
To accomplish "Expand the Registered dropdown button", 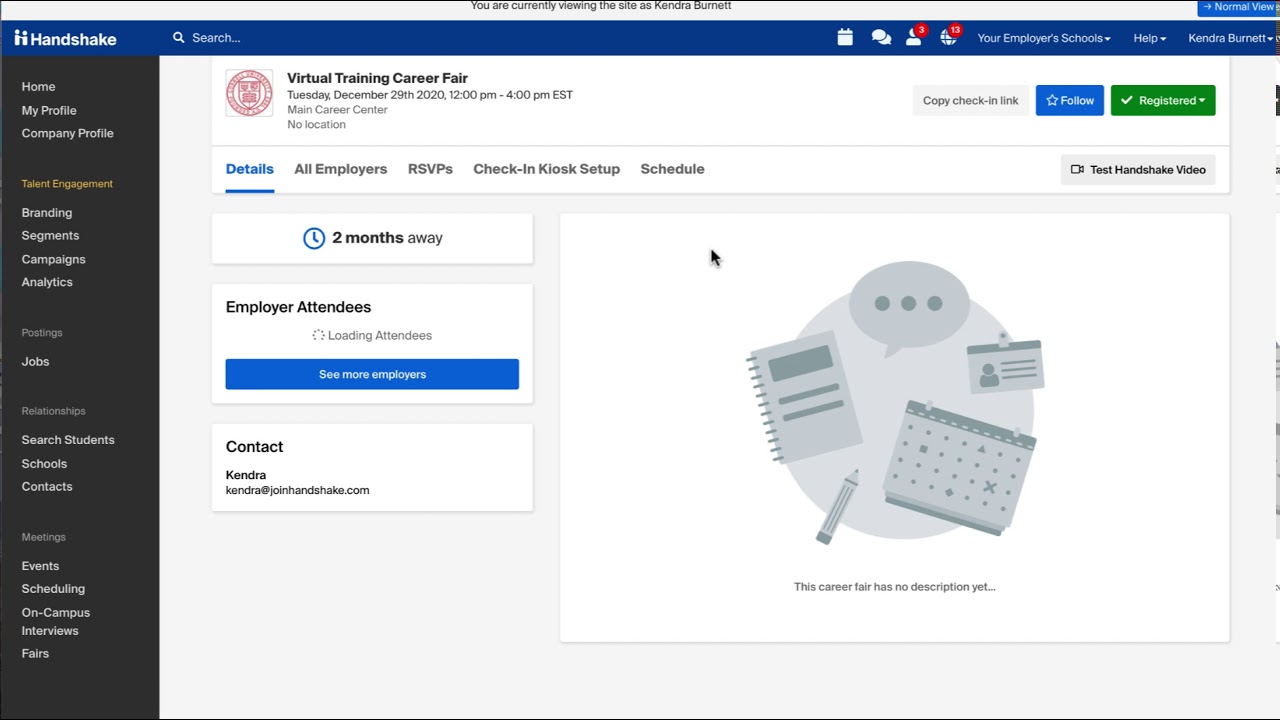I will pos(1163,100).
